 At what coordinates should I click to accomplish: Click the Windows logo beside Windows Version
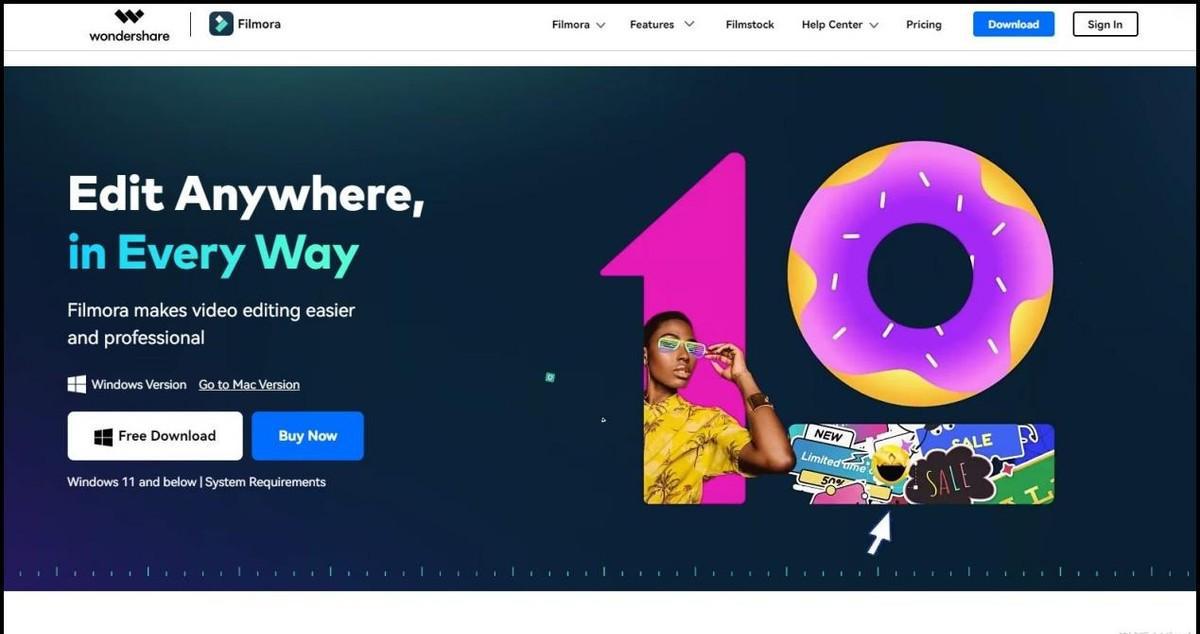click(x=76, y=384)
